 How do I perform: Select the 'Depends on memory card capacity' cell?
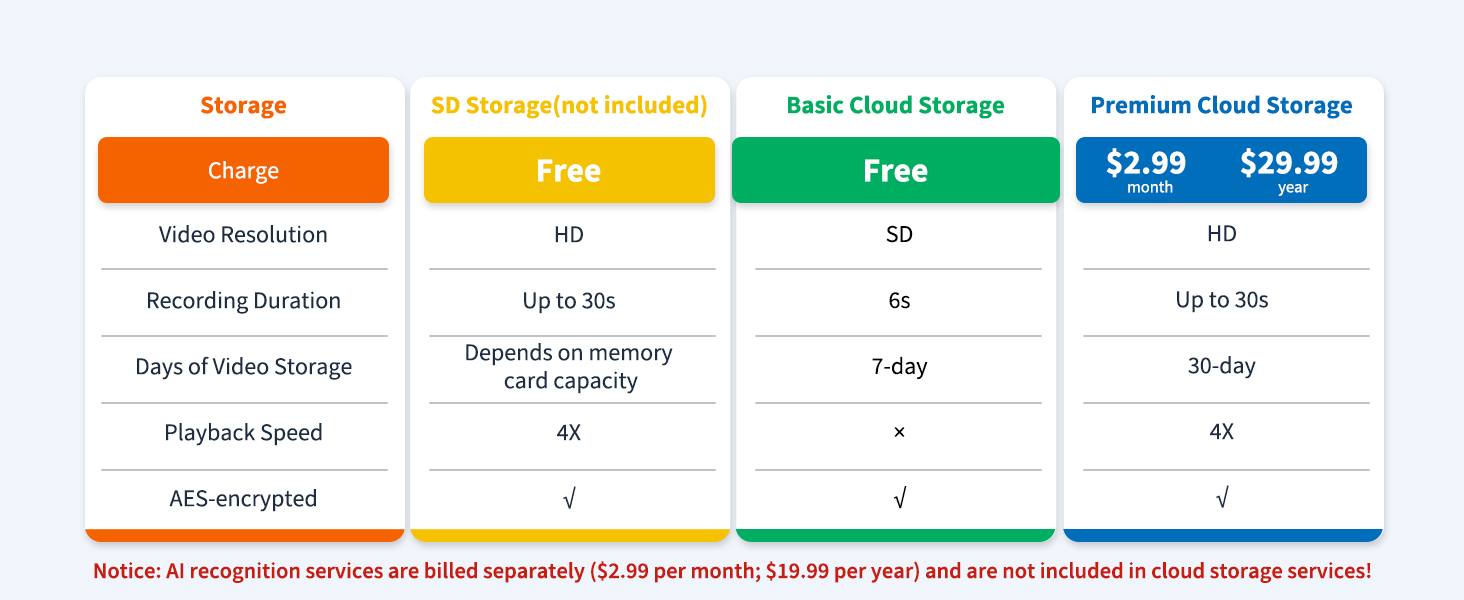coord(569,366)
